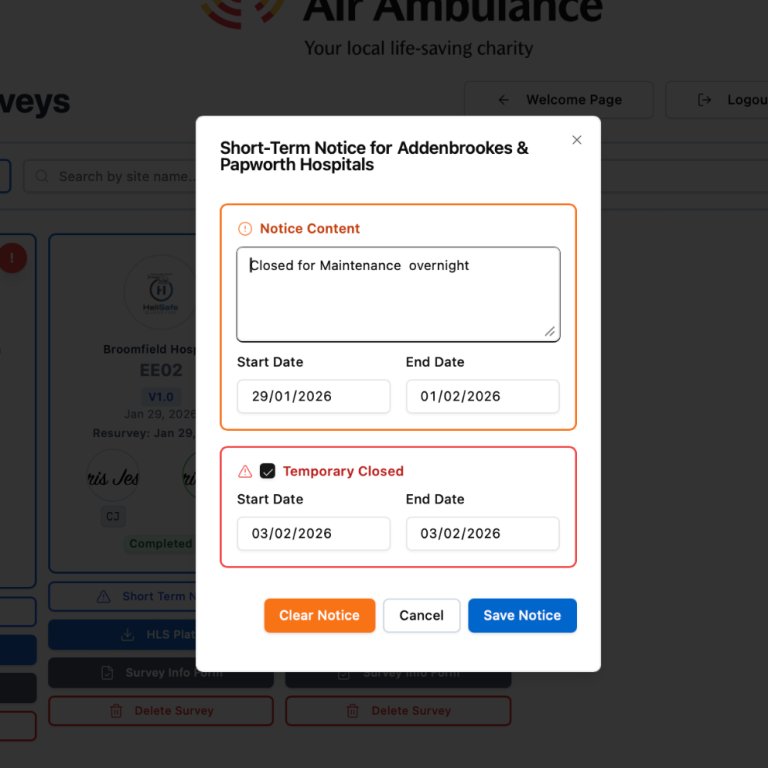The height and width of the screenshot is (768, 768).
Task: Save the notice
Action: point(522,615)
